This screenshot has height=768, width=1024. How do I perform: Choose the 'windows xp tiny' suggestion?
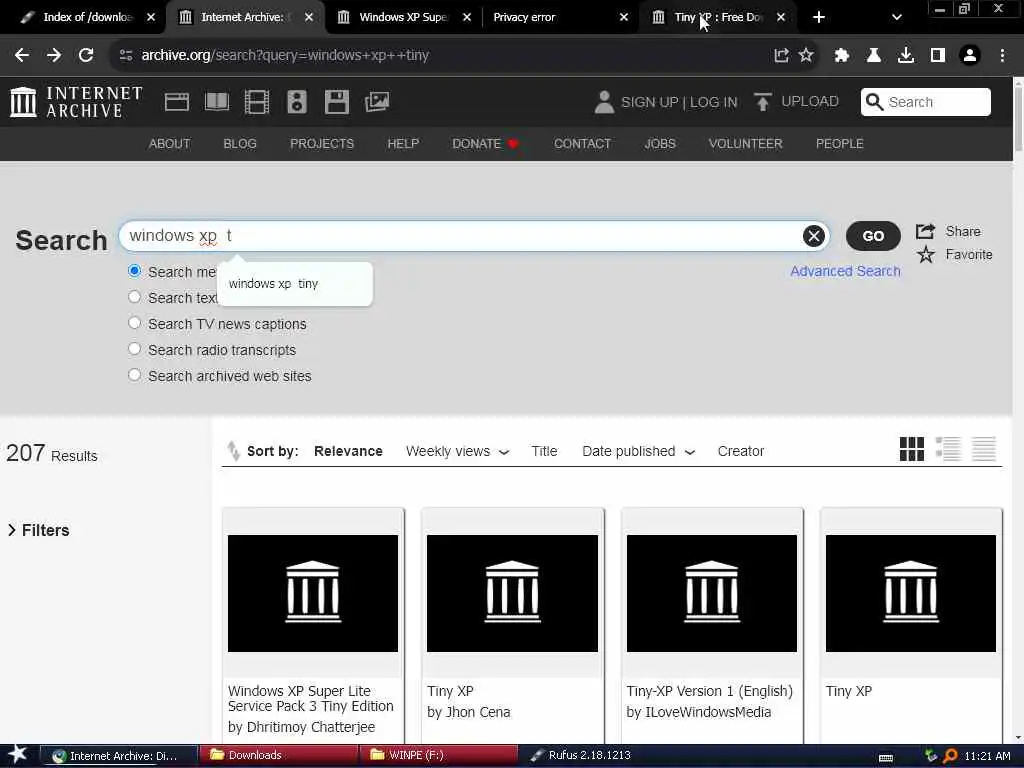[295, 283]
